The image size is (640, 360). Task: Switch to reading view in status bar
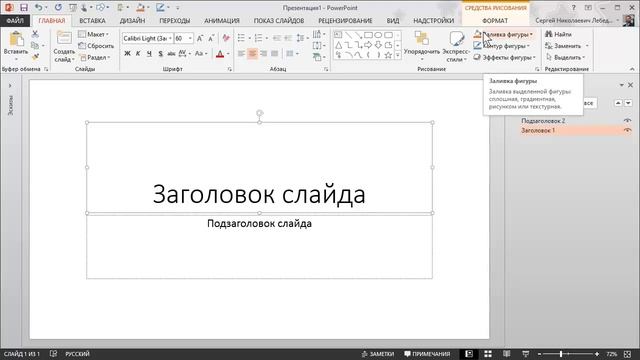coord(507,354)
